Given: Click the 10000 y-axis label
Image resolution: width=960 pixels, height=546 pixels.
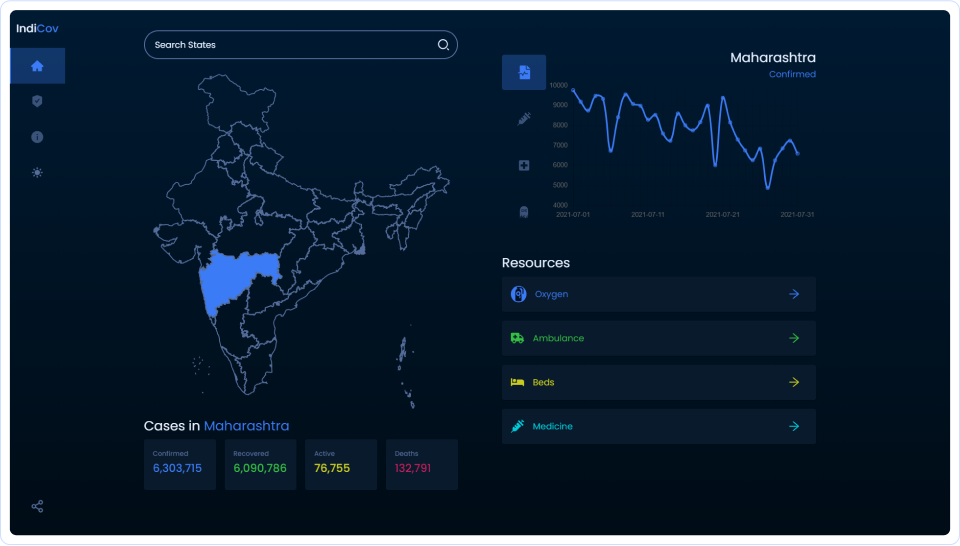Looking at the screenshot, I should pos(558,85).
